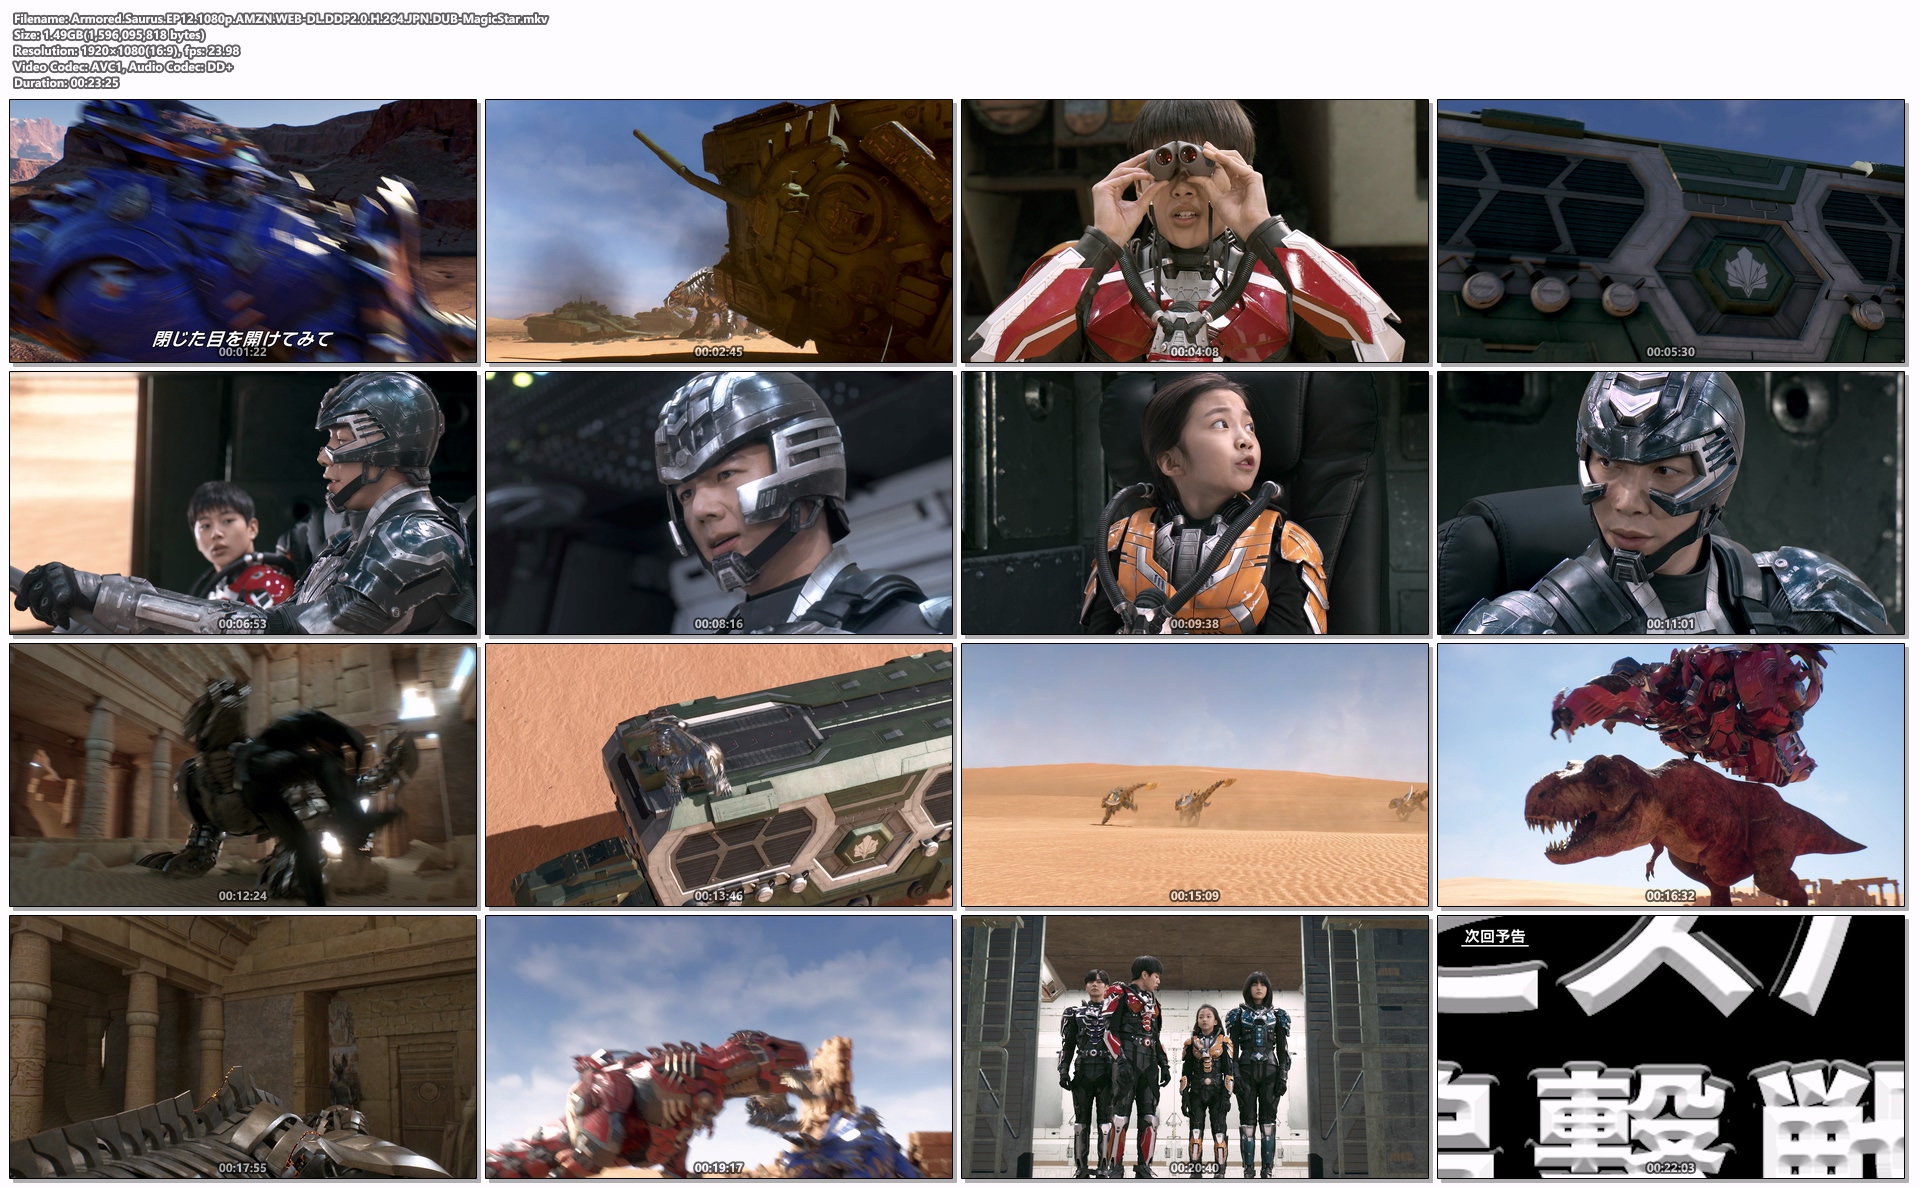The image size is (1920, 1188).
Task: Open the temple ruins thumbnail at 00:17:55
Action: click(243, 1047)
